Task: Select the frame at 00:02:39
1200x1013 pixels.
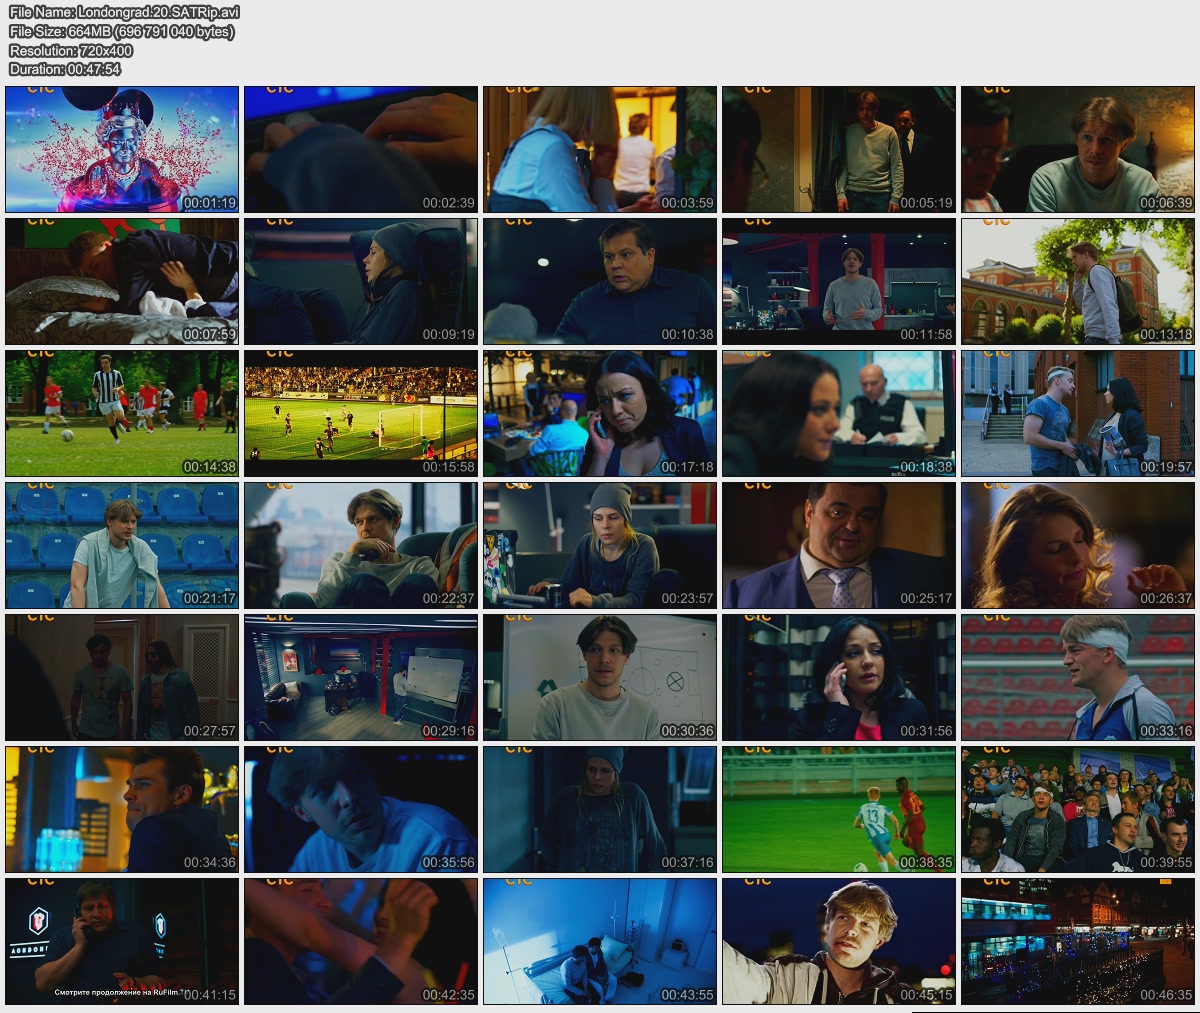Action: (x=361, y=149)
